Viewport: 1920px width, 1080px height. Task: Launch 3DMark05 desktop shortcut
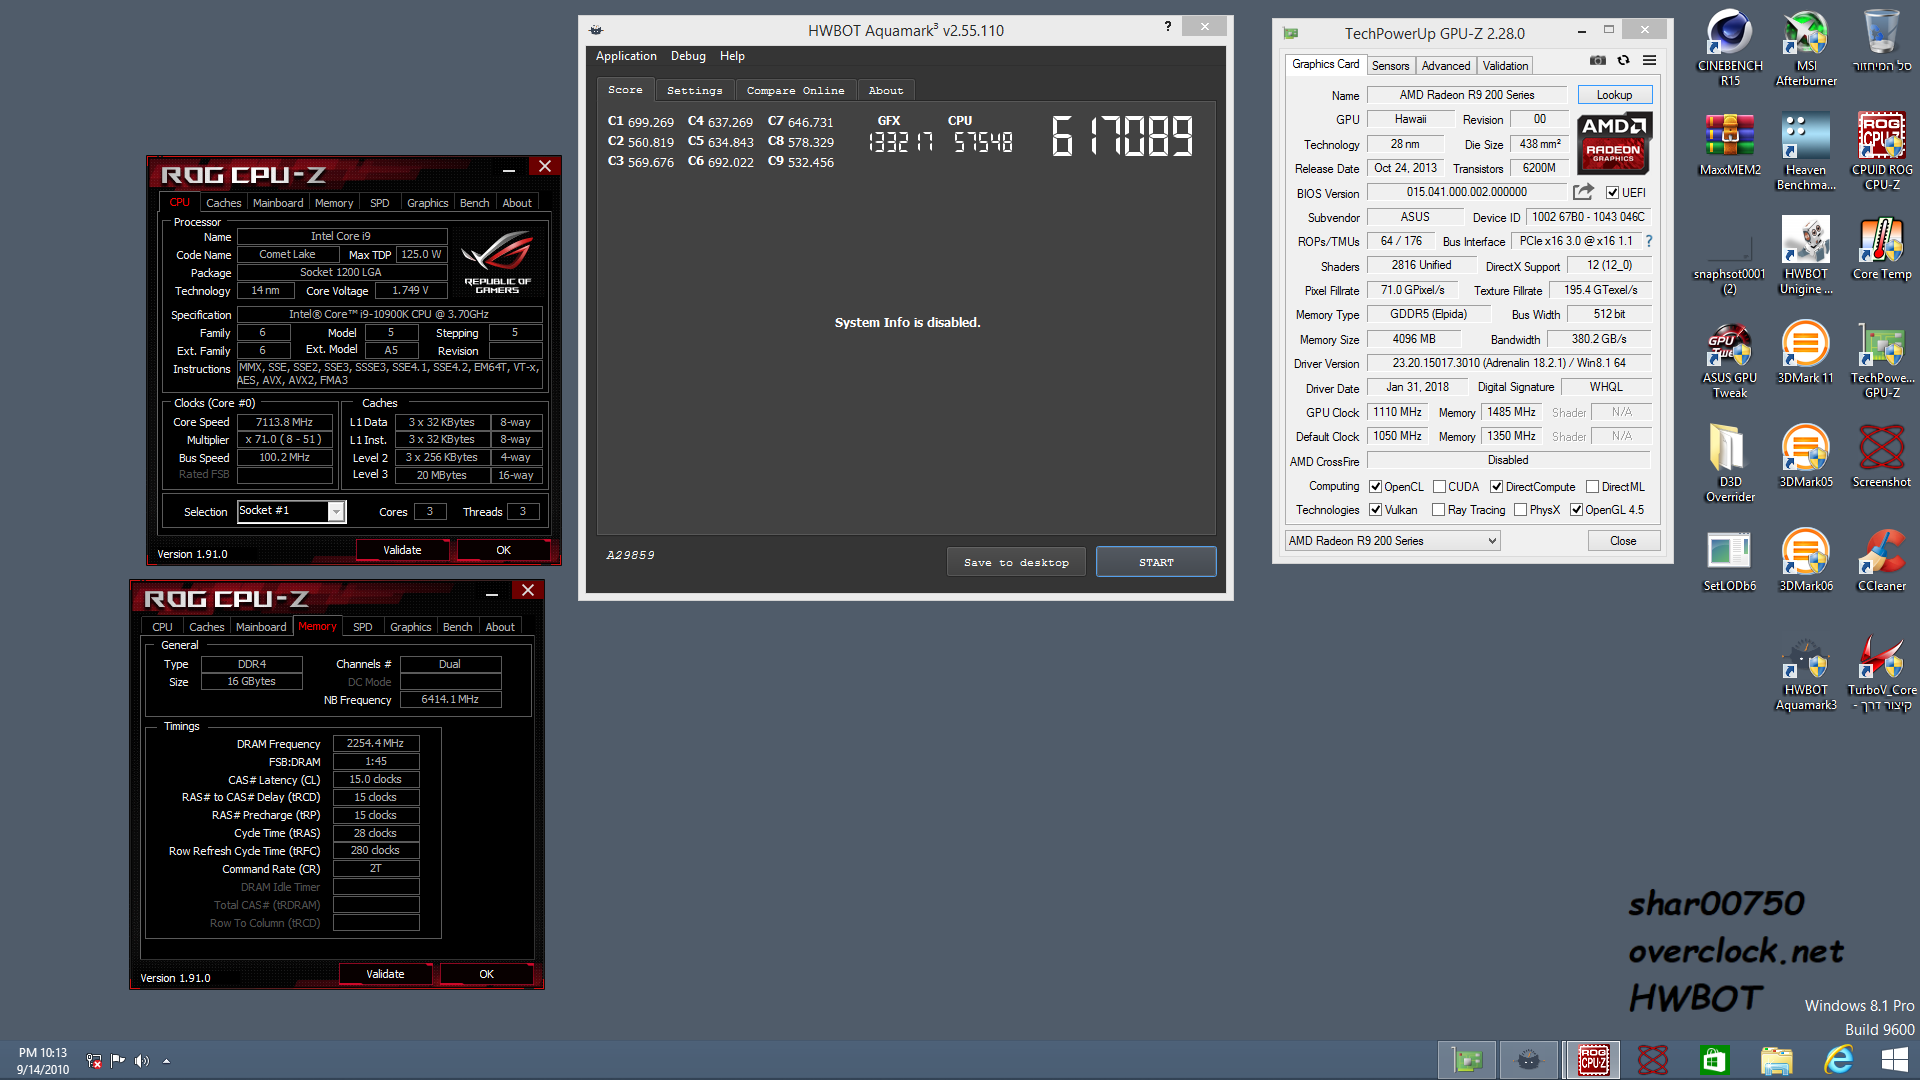(x=1806, y=456)
